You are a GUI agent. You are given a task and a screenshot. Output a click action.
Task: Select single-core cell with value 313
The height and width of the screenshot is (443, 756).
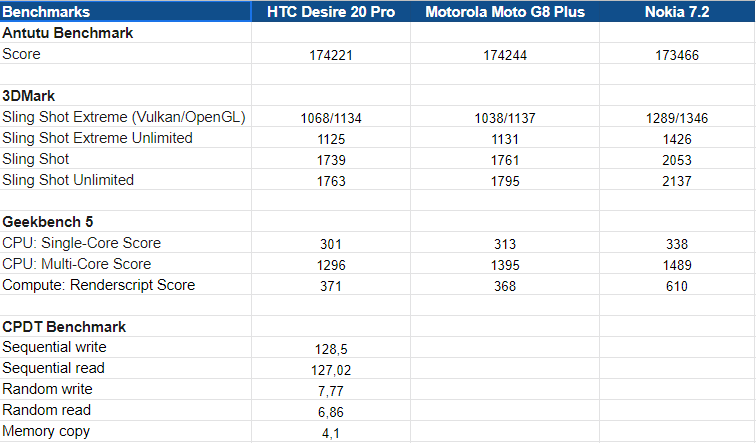[505, 243]
